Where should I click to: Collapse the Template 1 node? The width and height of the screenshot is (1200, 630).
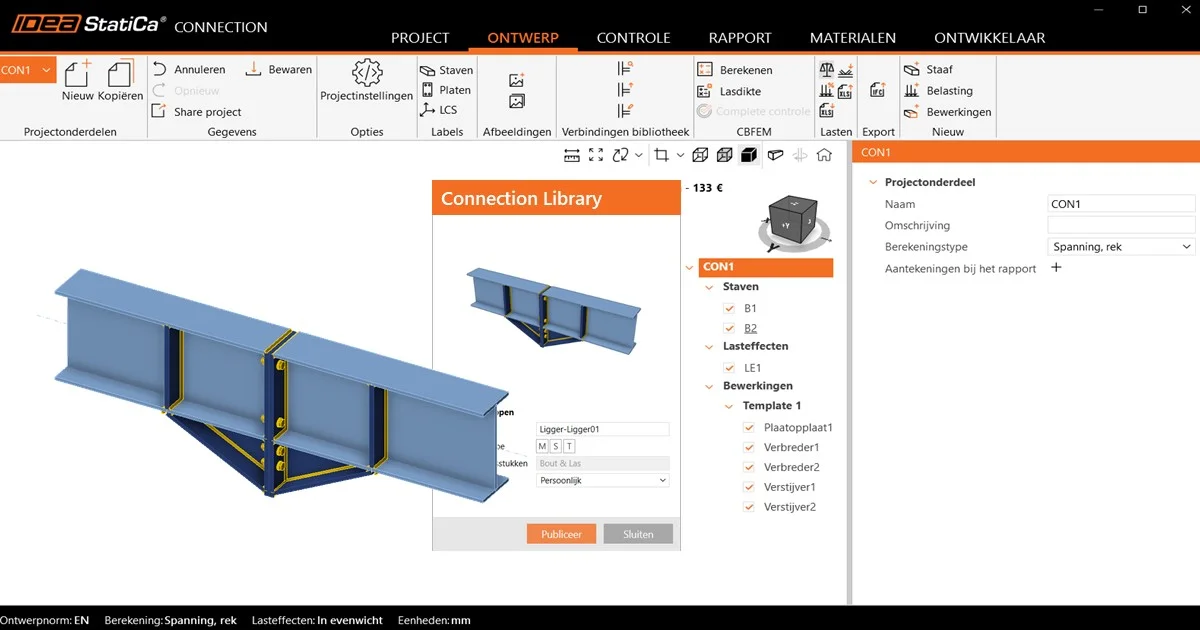729,406
